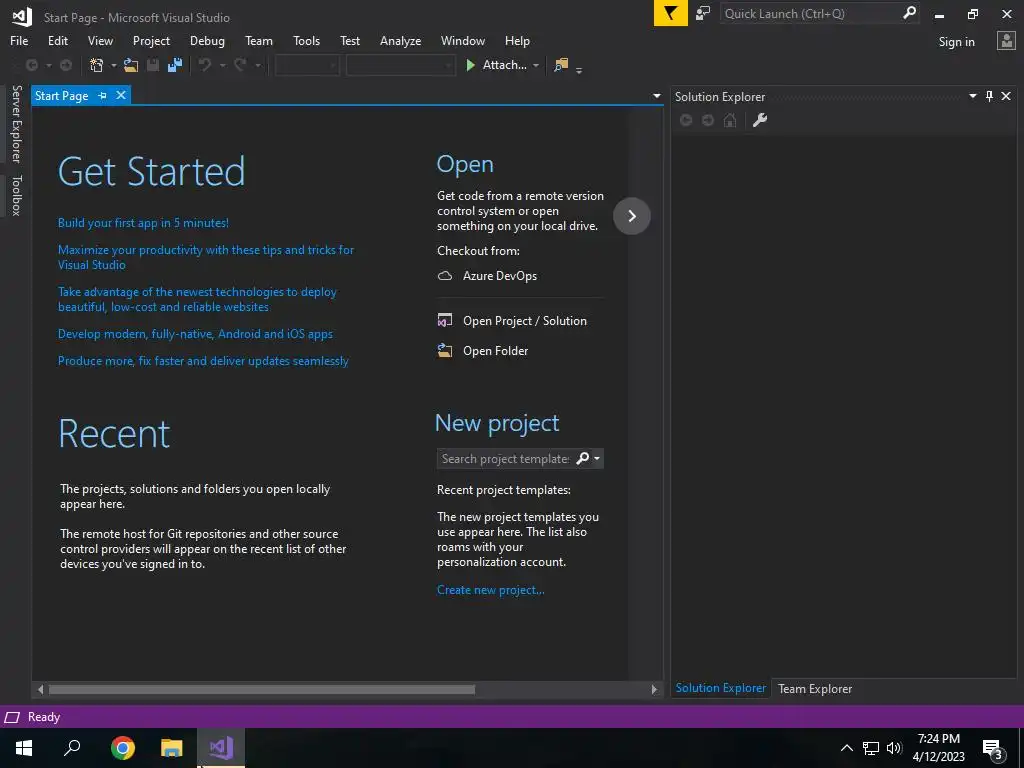Screen dimensions: 1024x768
Task: Click Solution Explorer Properties wrench icon
Action: click(760, 120)
